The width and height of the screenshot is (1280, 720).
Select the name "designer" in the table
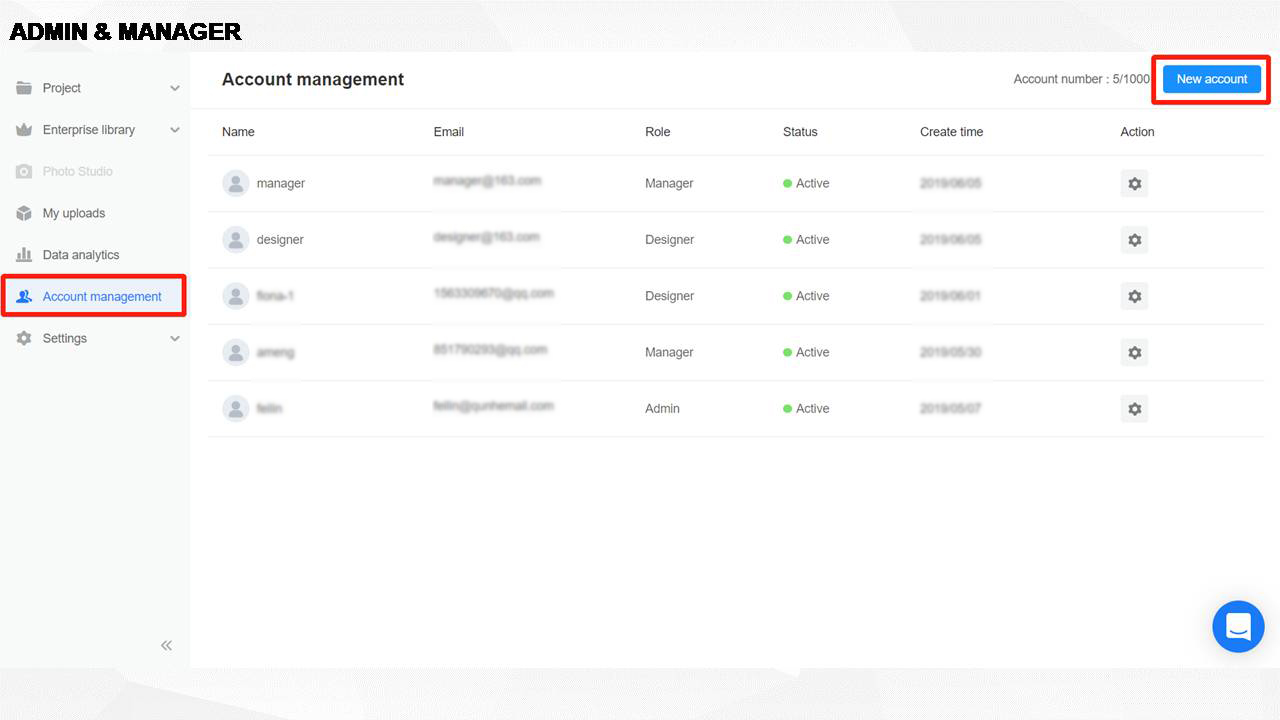pos(280,240)
